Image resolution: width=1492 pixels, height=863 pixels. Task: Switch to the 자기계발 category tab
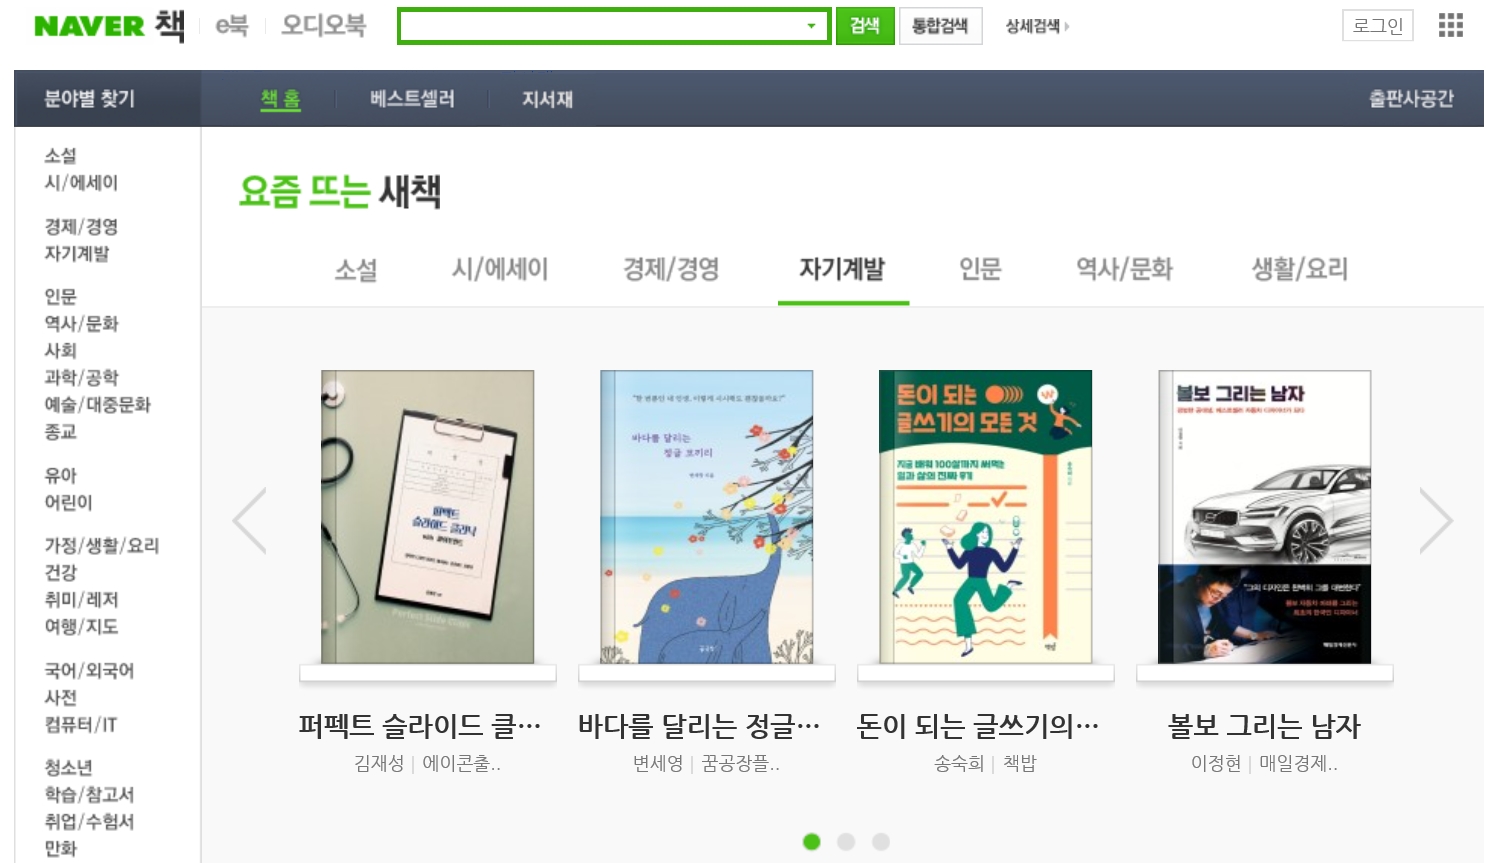pos(842,269)
